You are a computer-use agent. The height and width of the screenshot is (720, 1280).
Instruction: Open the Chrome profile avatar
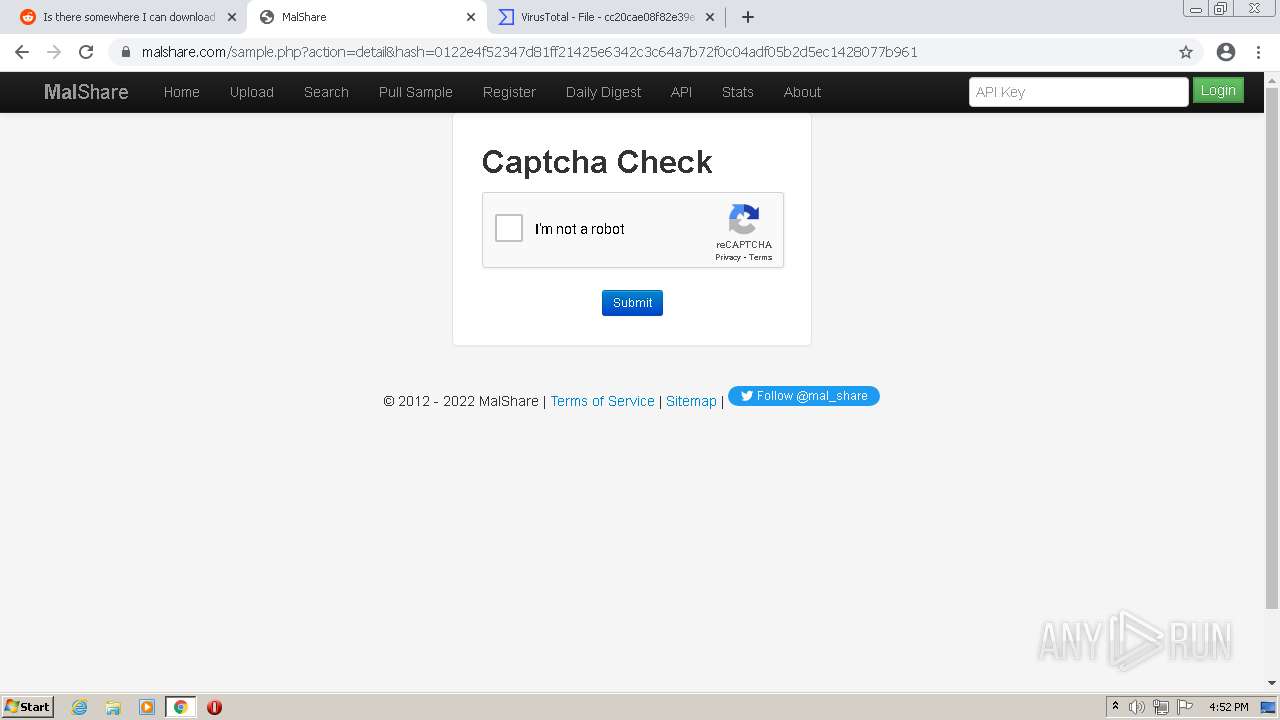pyautogui.click(x=1226, y=52)
